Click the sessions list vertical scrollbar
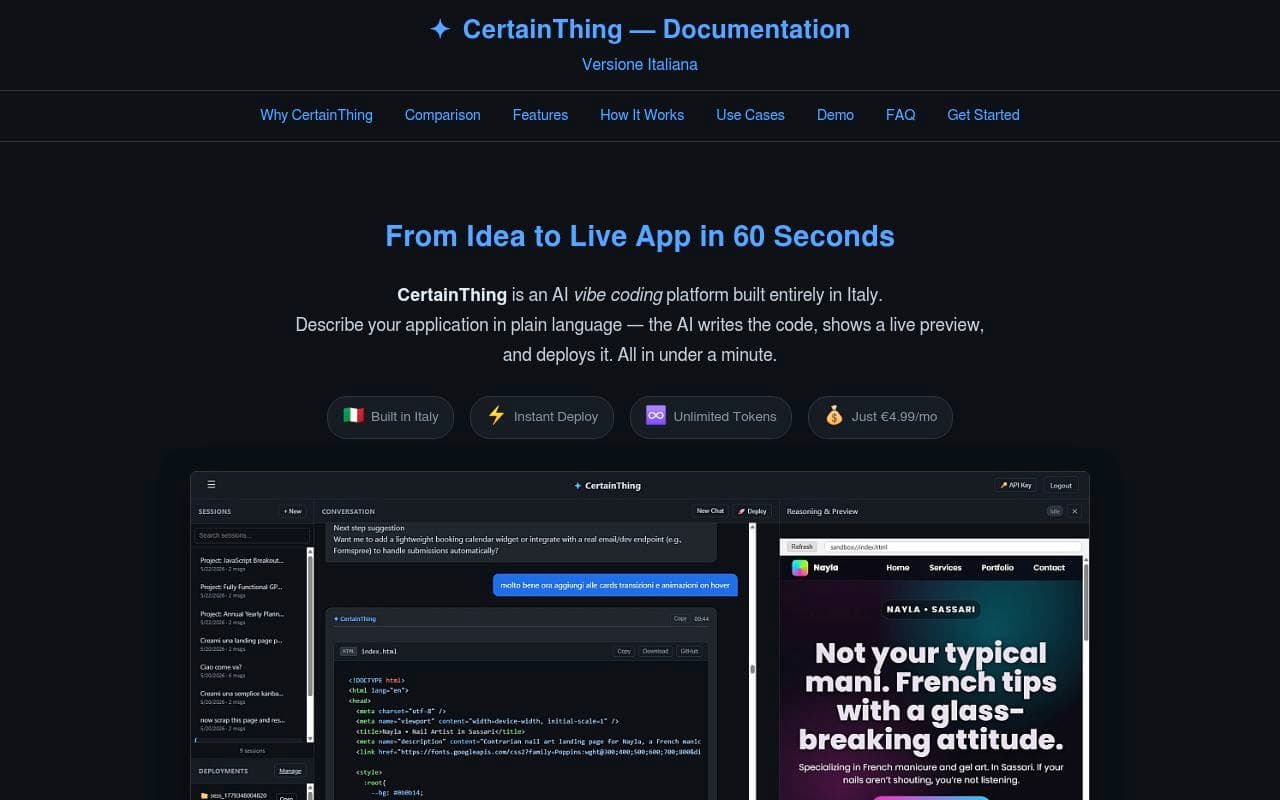Screen dimensions: 1280x800 (309, 644)
